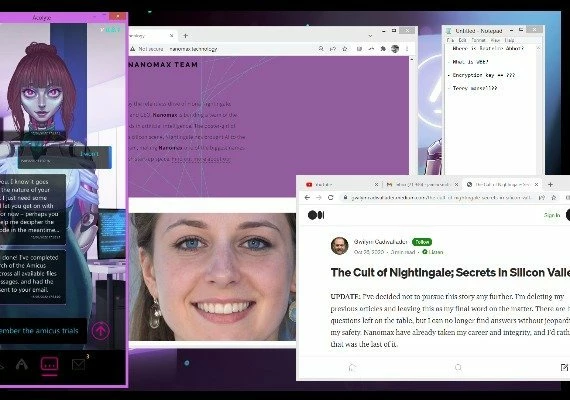Open the three-dot menu in nanomax browser
The width and height of the screenshot is (570, 400).
click(x=407, y=49)
